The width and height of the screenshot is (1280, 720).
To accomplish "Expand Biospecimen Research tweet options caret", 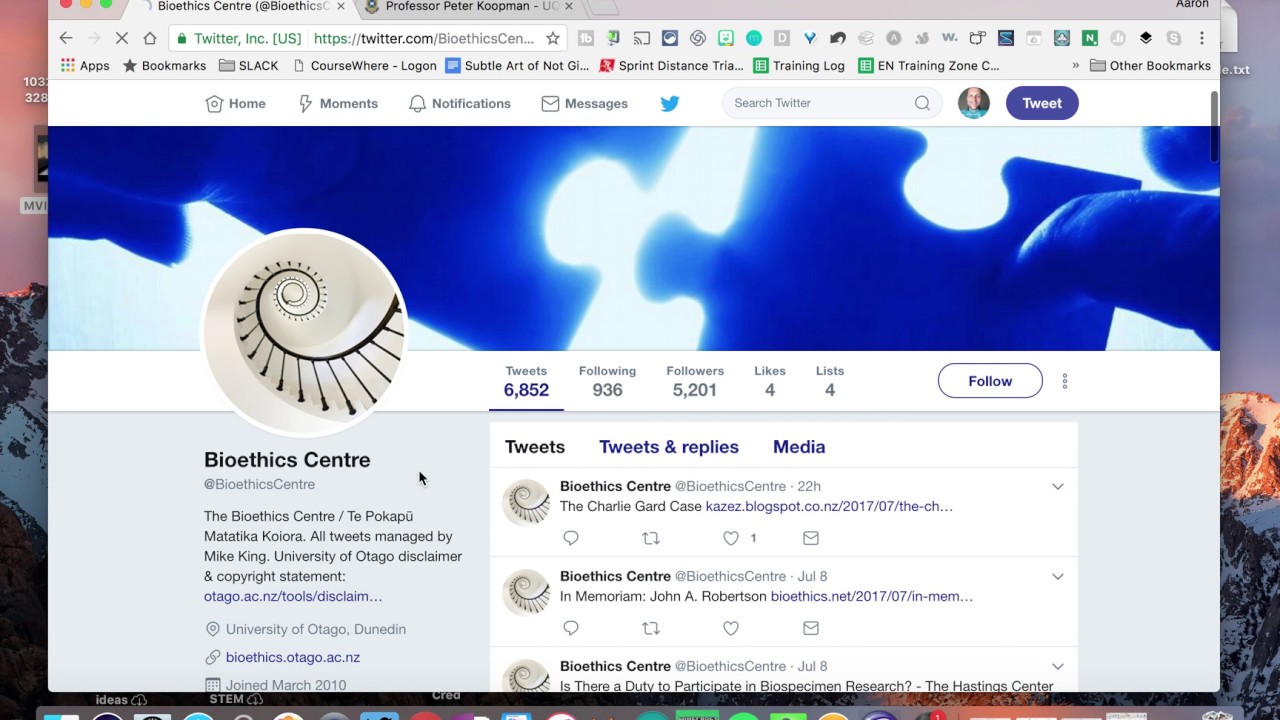I will [x=1057, y=667].
